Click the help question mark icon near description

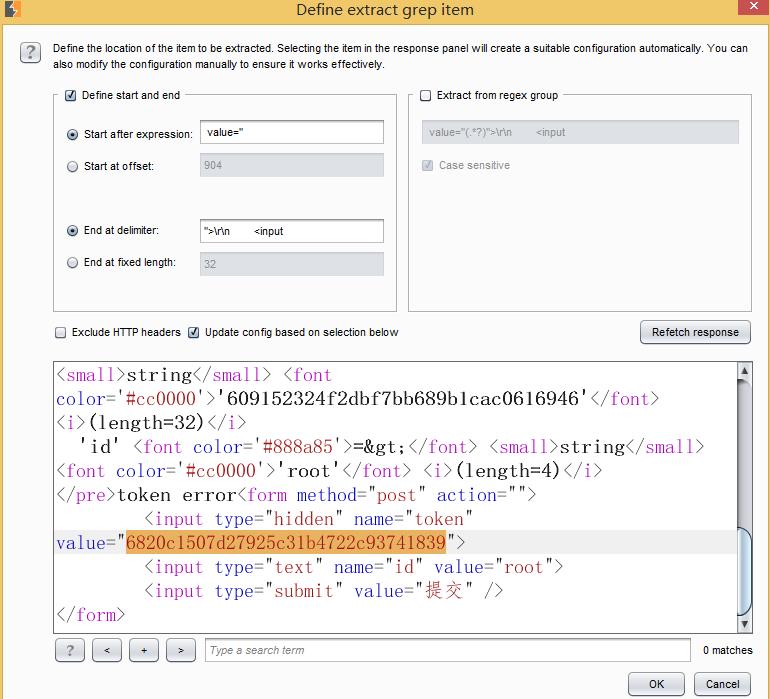coord(30,53)
